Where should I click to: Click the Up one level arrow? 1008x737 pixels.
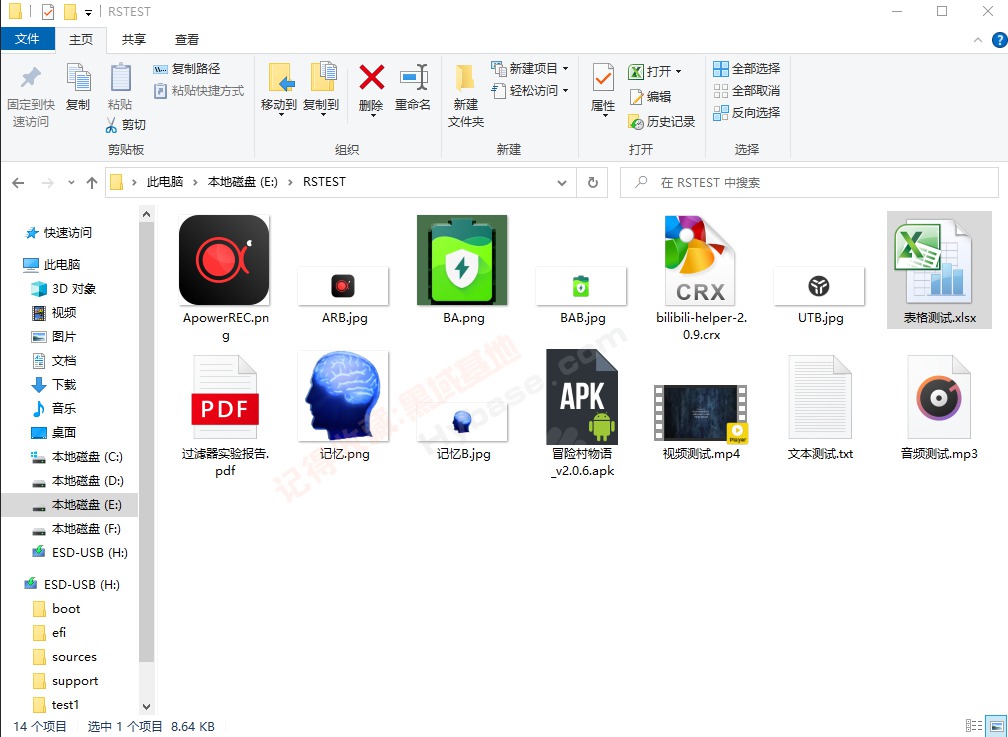click(92, 183)
